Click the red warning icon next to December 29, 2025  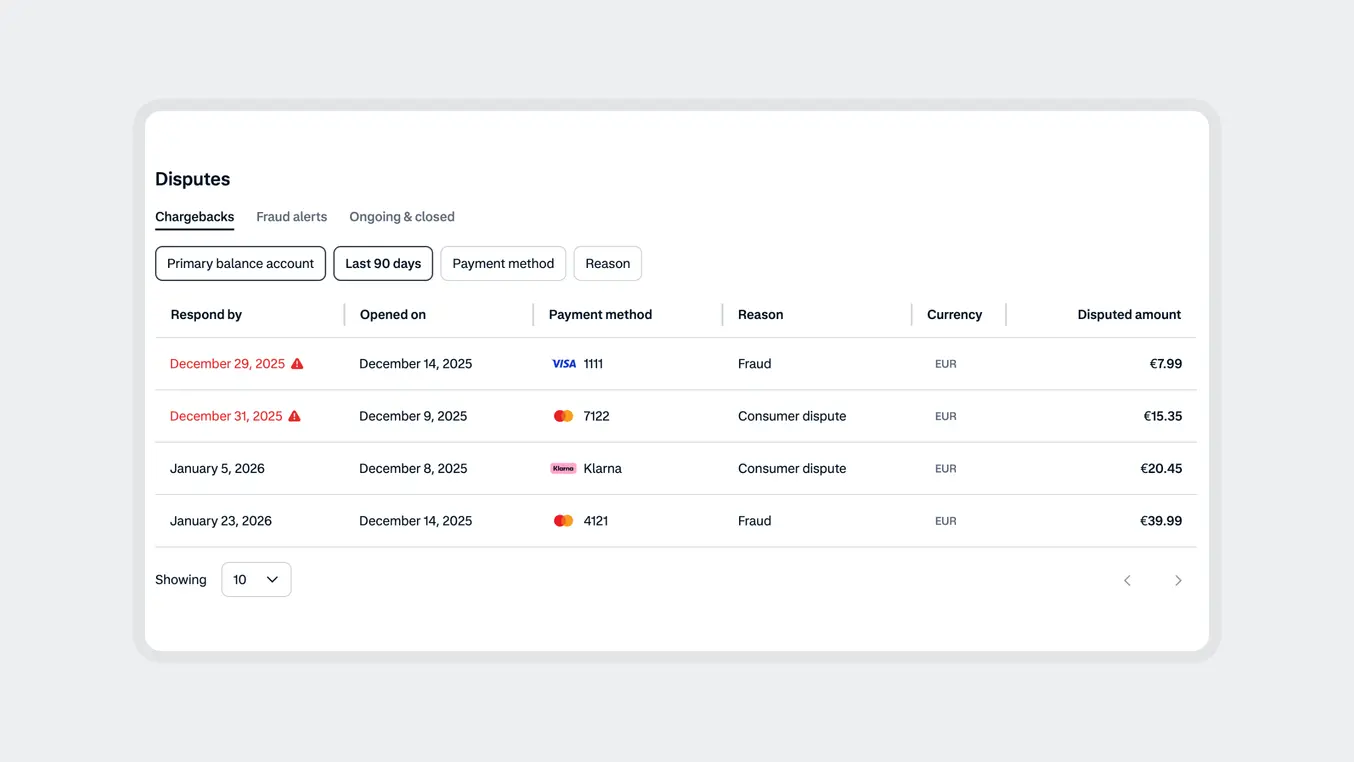pyautogui.click(x=296, y=363)
